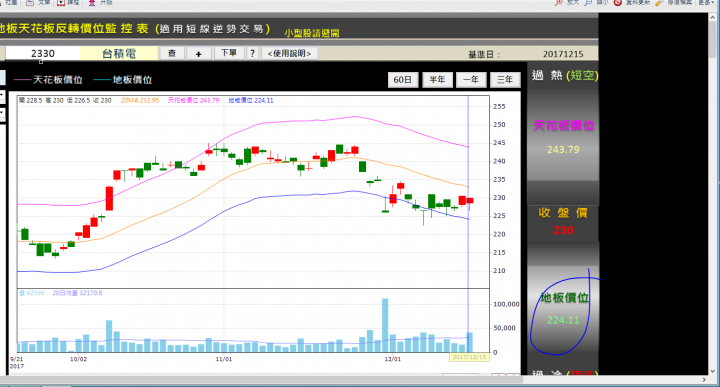Click the horizontal scrollbar right arrow
The image size is (720, 387).
pos(704,380)
